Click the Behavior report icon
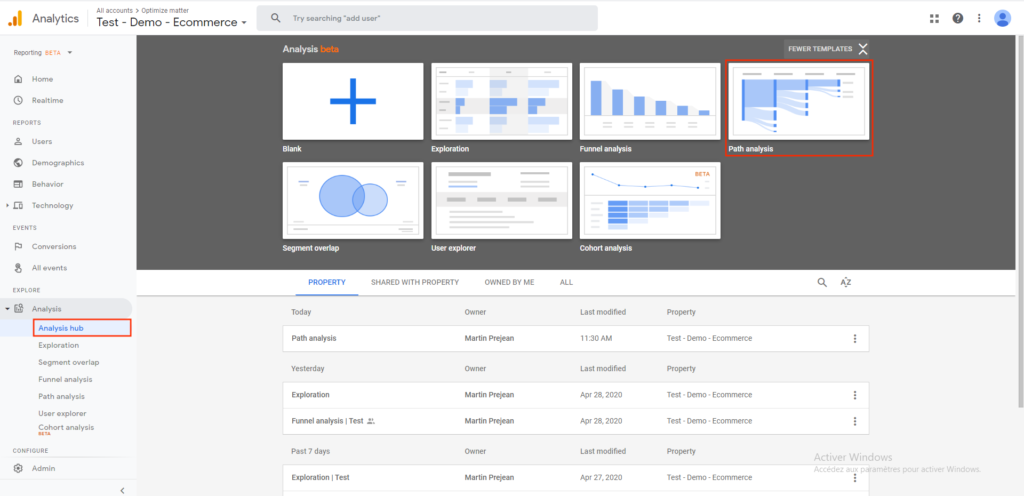Screen dimensions: 1024x496 (x=18, y=184)
